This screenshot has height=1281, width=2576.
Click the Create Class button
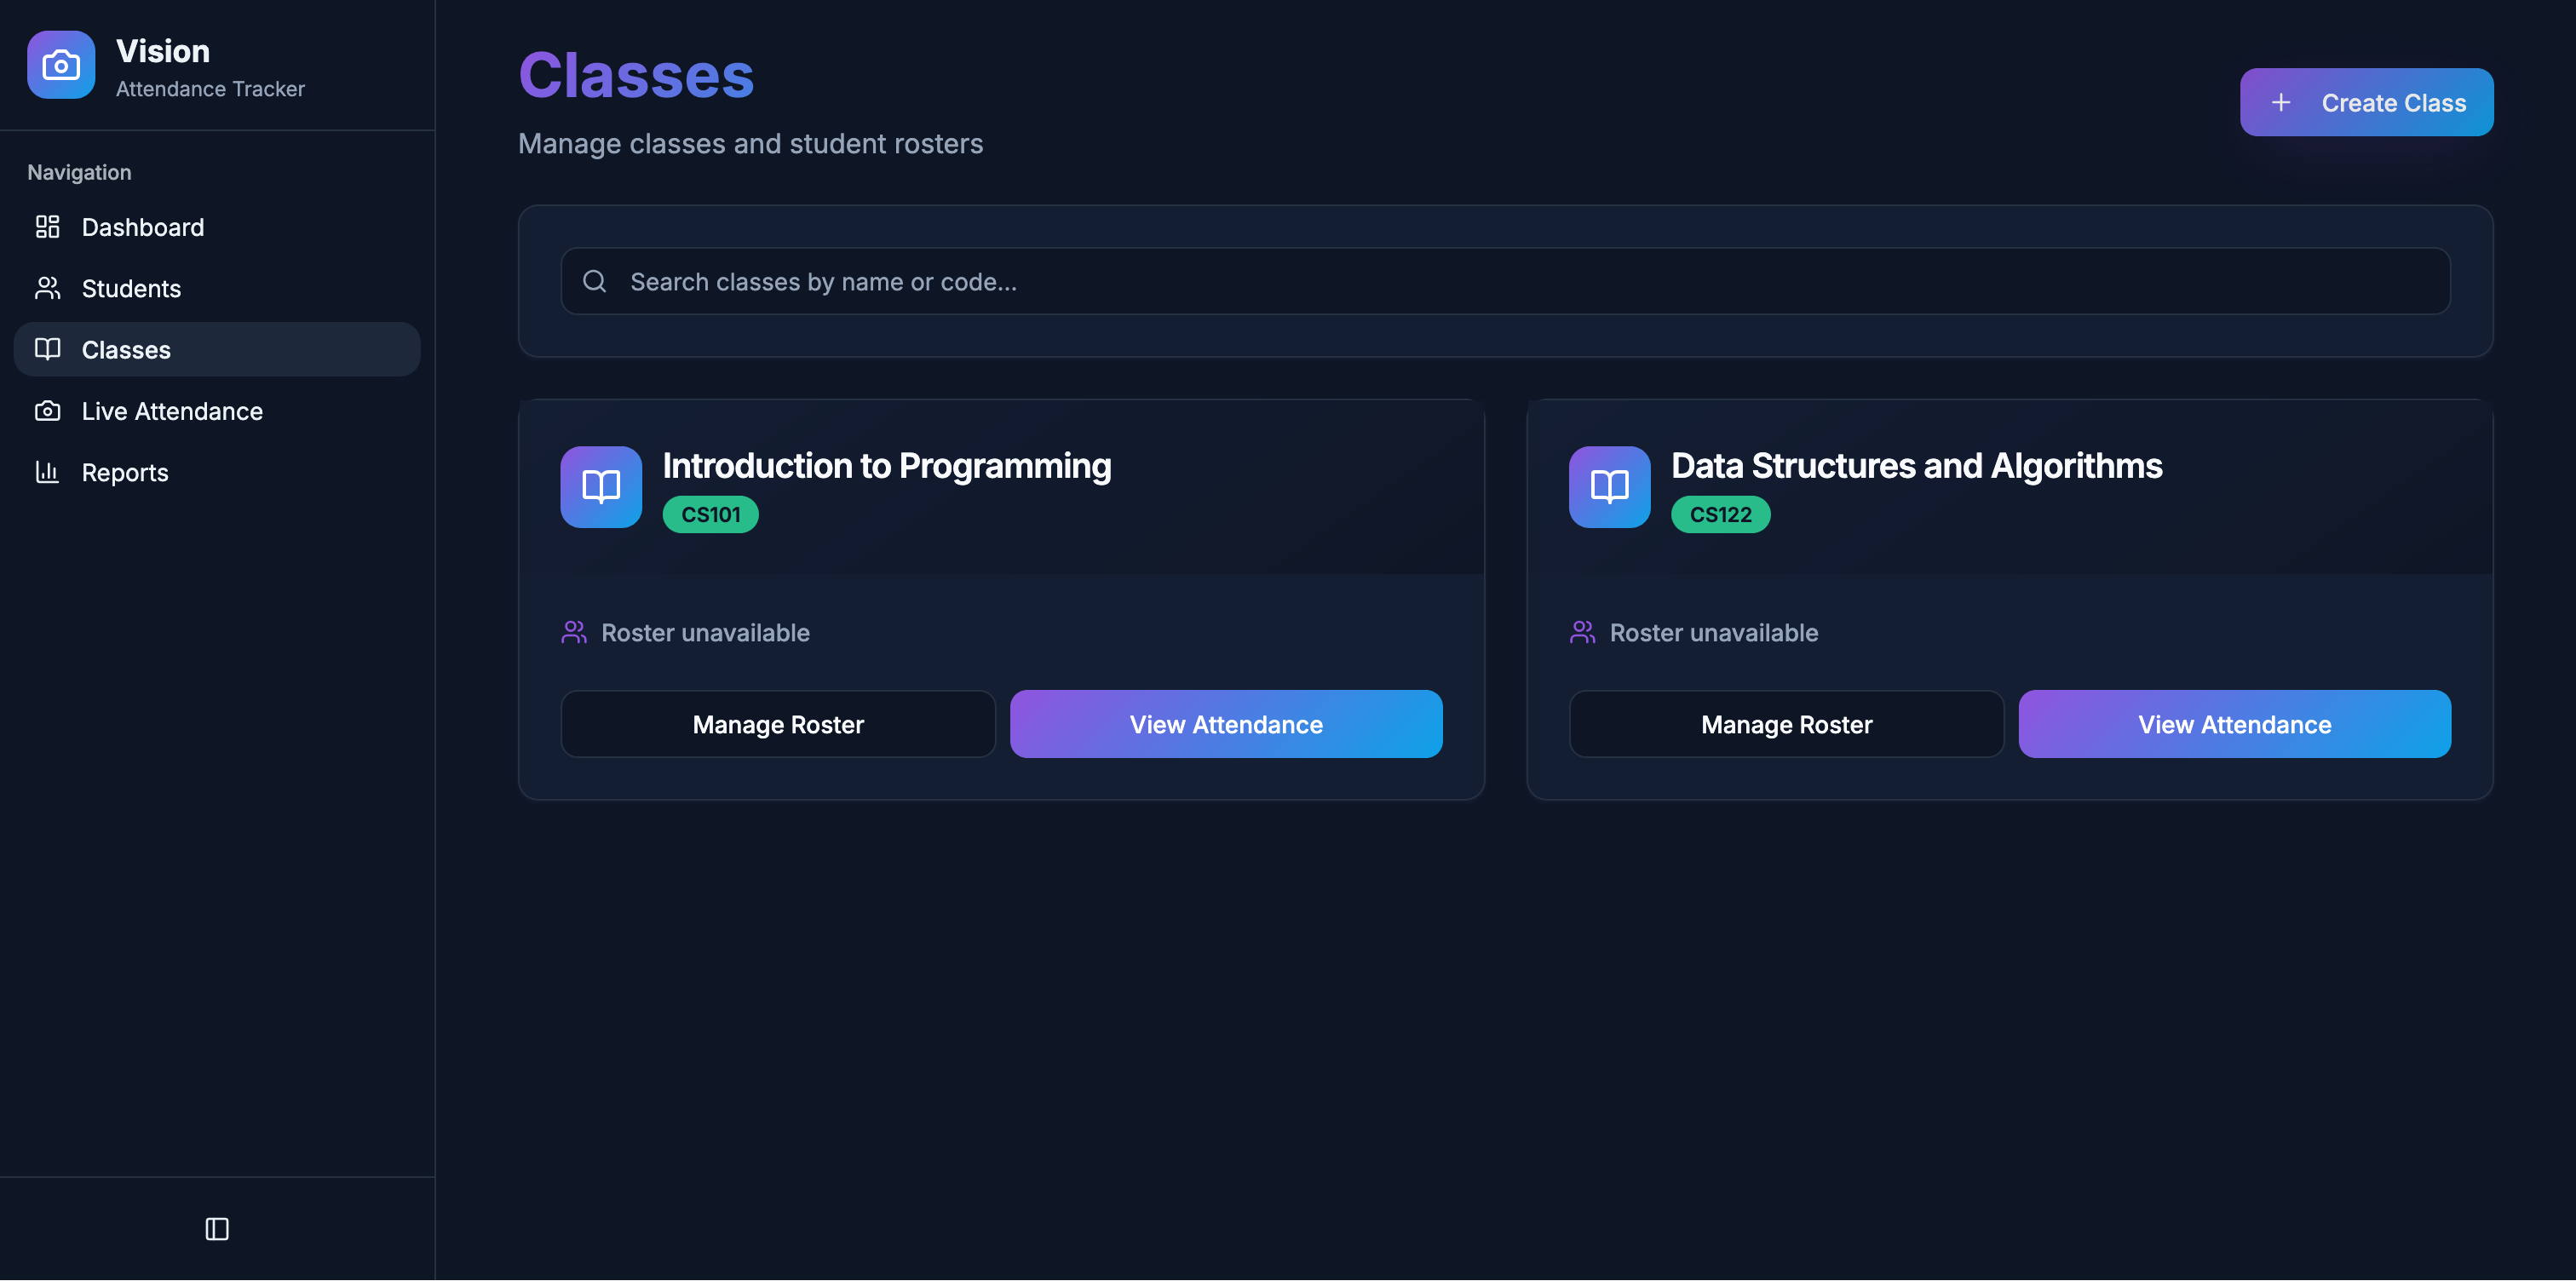click(x=2366, y=102)
